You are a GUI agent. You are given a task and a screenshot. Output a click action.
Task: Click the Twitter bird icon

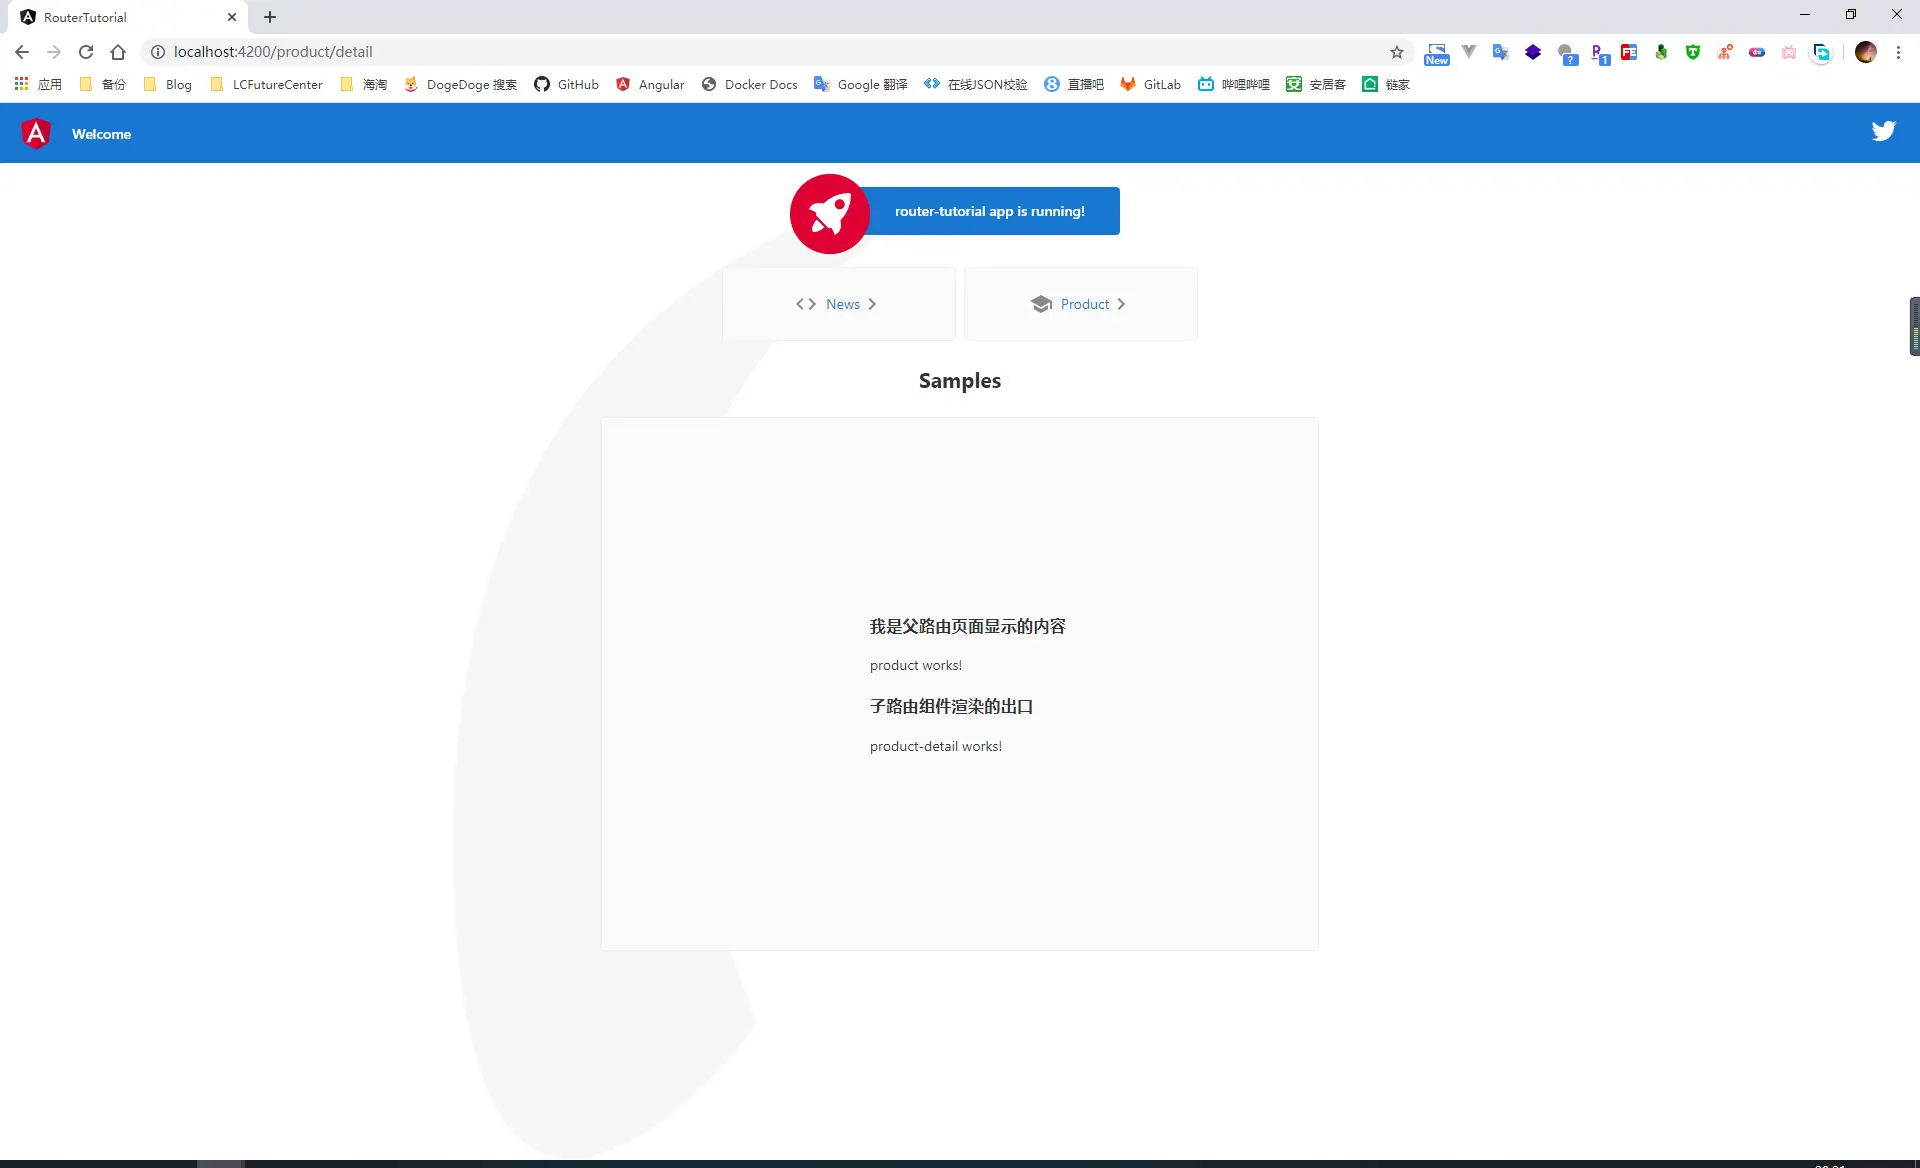click(1883, 131)
